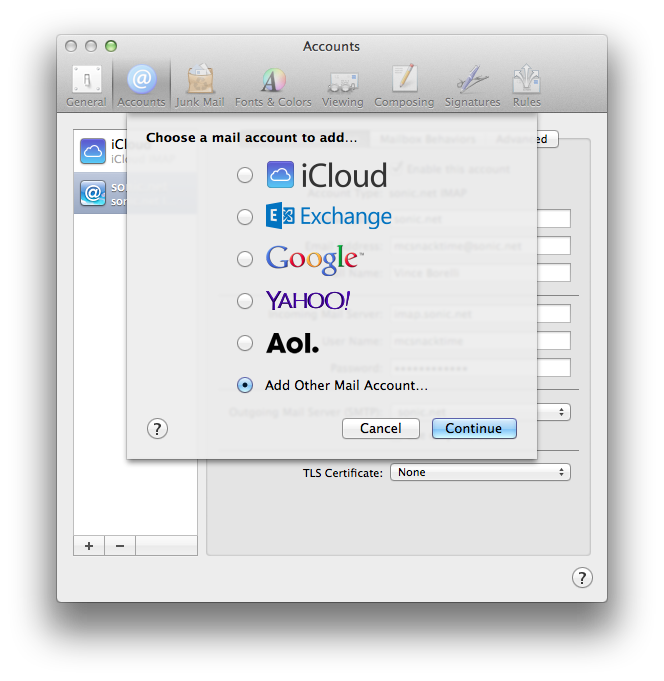664x681 pixels.
Task: Click the Continue button
Action: pos(474,429)
